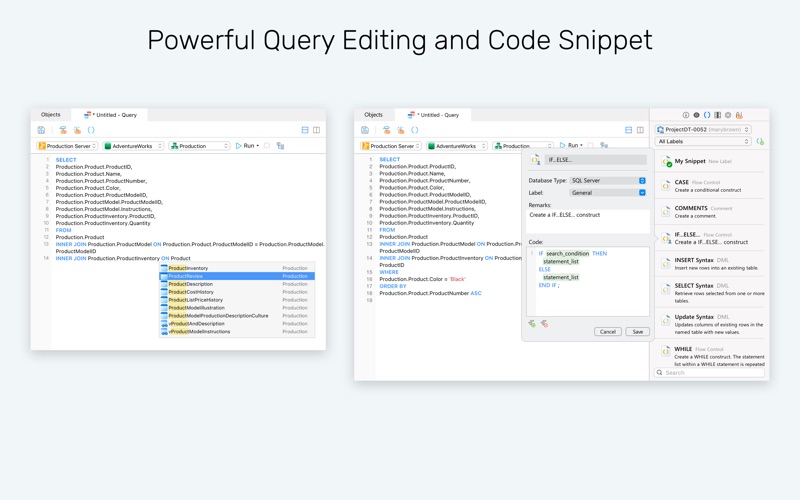Click add placeholder icon below code box
Image resolution: width=800 pixels, height=500 pixels.
coord(532,323)
